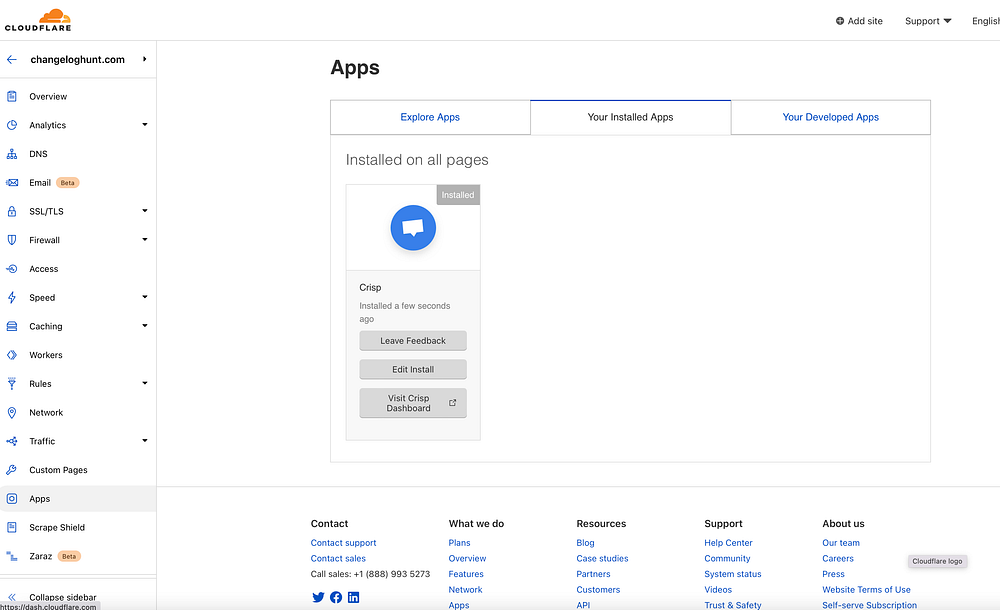Open the System status footer link
The image size is (1000, 610).
[733, 574]
